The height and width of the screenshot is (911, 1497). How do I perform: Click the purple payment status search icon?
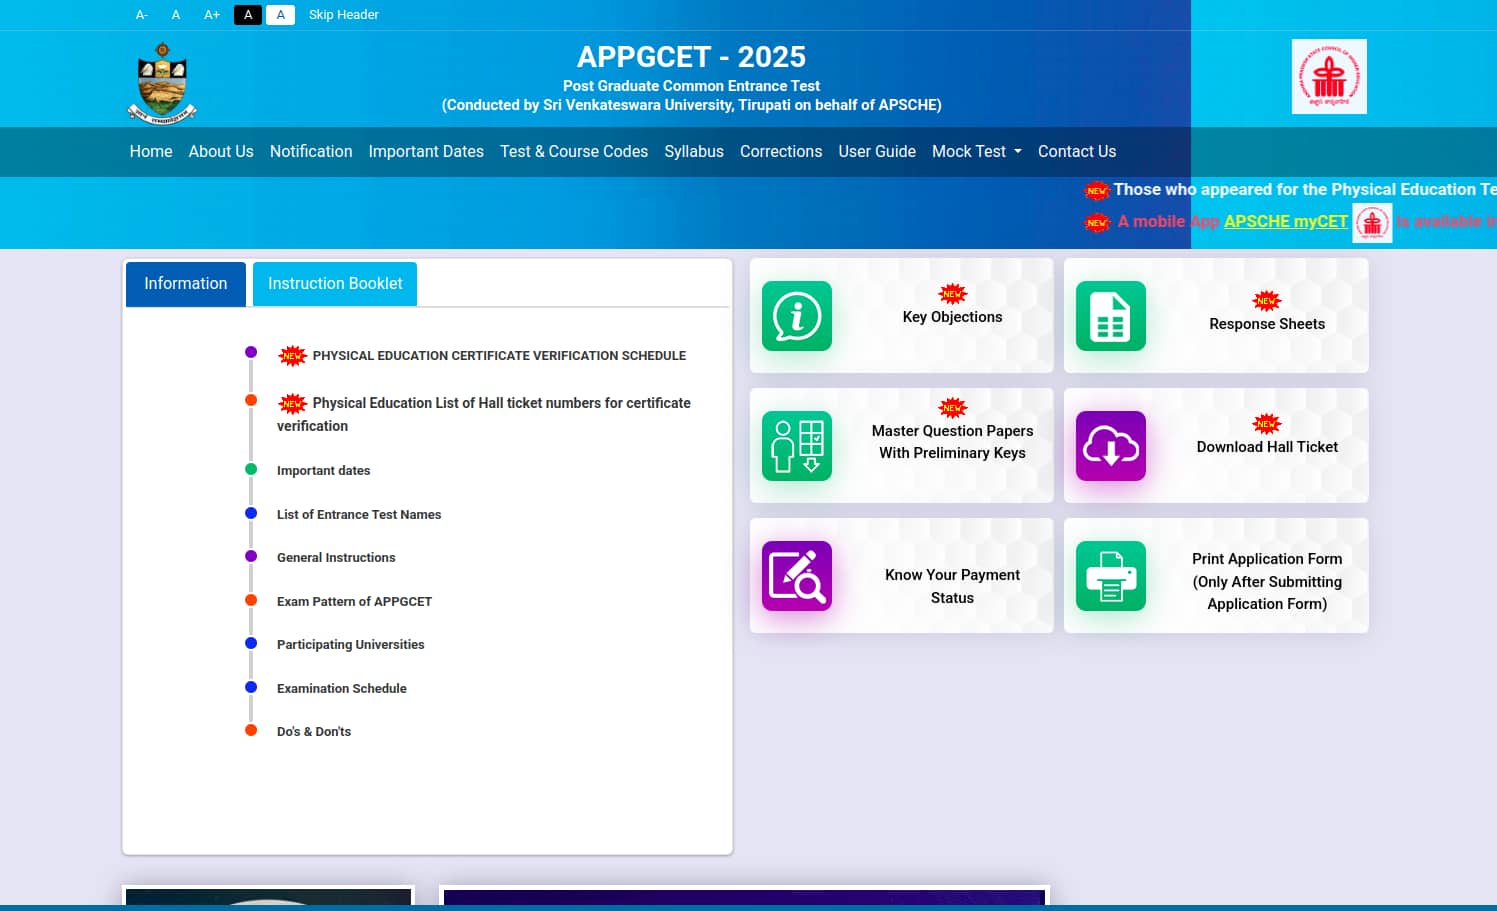pos(796,576)
